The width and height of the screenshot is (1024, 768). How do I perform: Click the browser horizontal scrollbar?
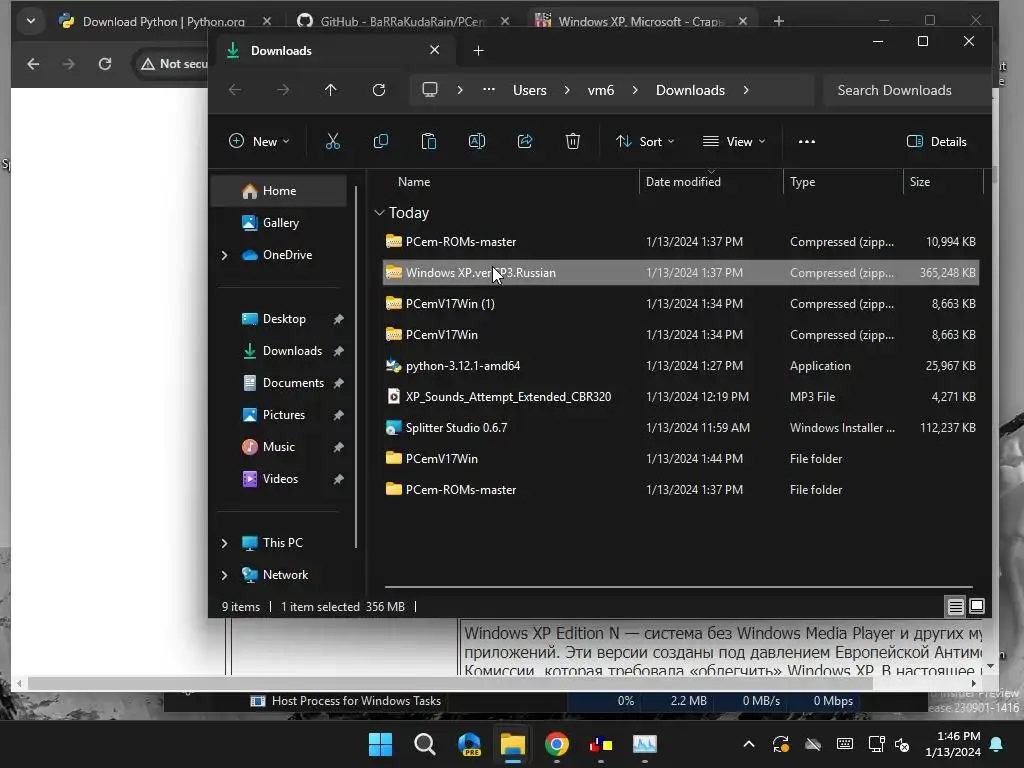[451, 683]
